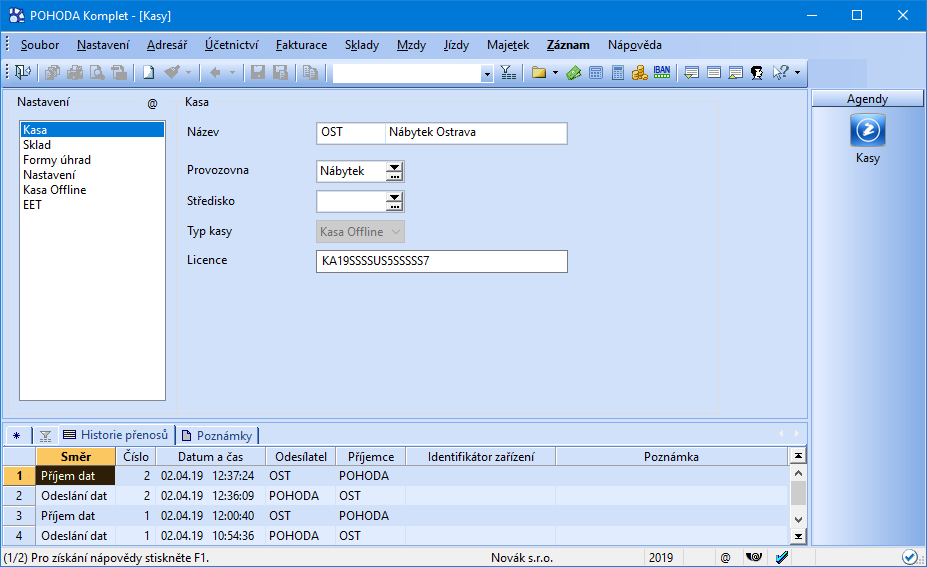Open the Sklady menu
The height and width of the screenshot is (567, 927).
tap(362, 45)
